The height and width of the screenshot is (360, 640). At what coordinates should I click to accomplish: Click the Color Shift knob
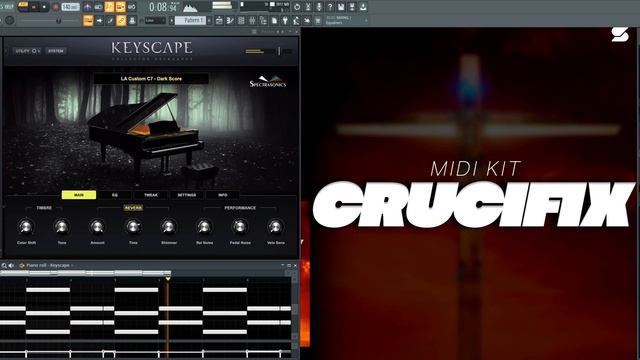[26, 227]
